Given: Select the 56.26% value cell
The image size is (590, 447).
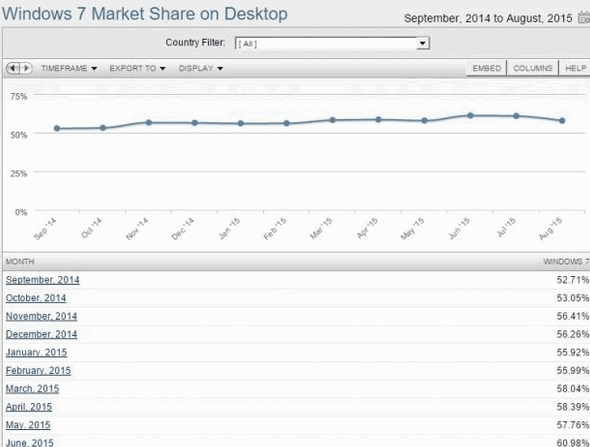Looking at the screenshot, I should [x=573, y=334].
